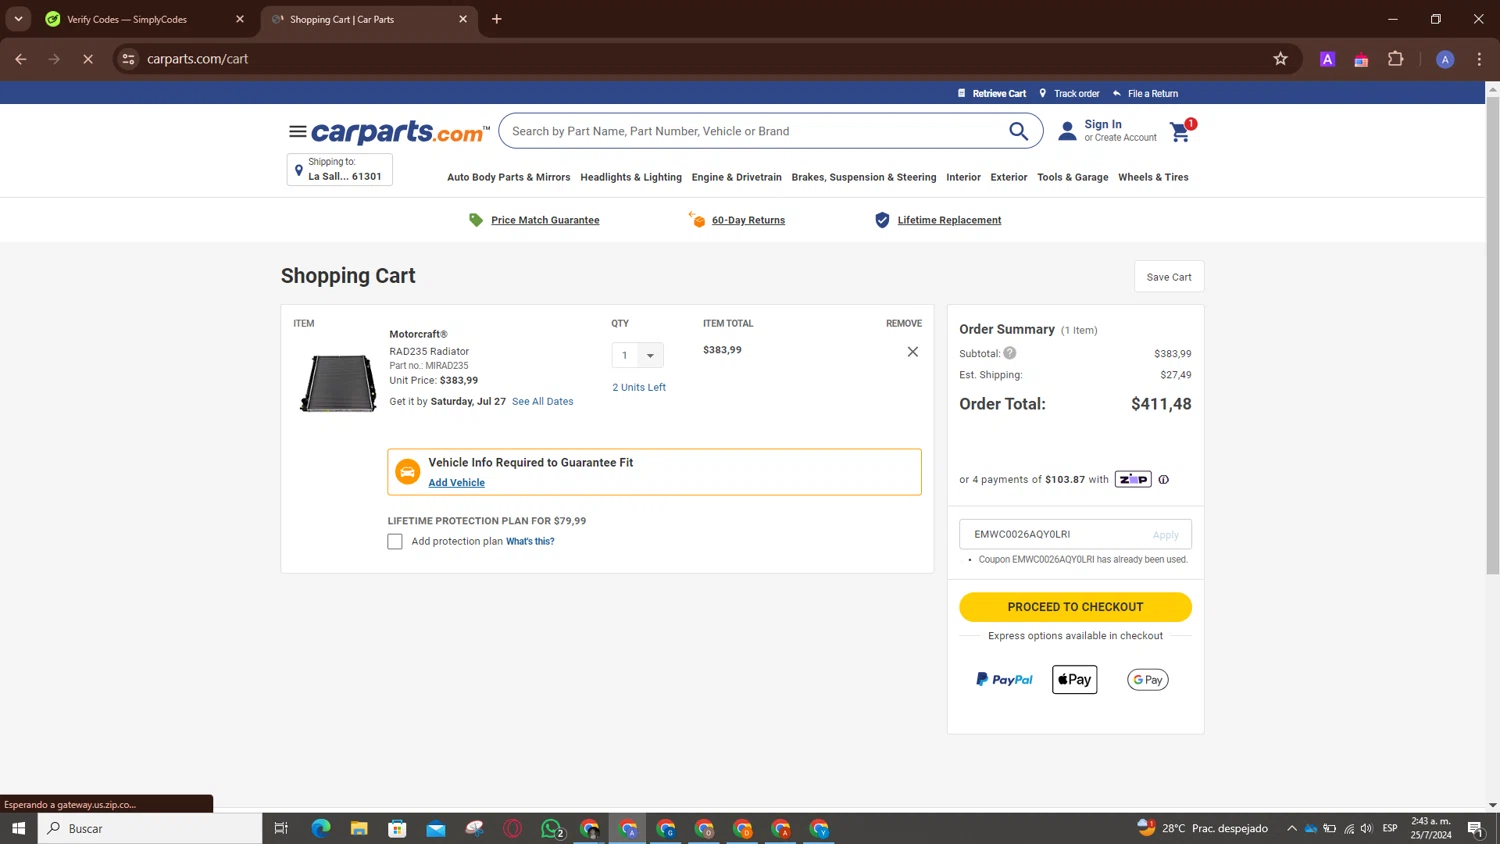
Task: Launch Microsoft Edge from the taskbar
Action: (321, 828)
